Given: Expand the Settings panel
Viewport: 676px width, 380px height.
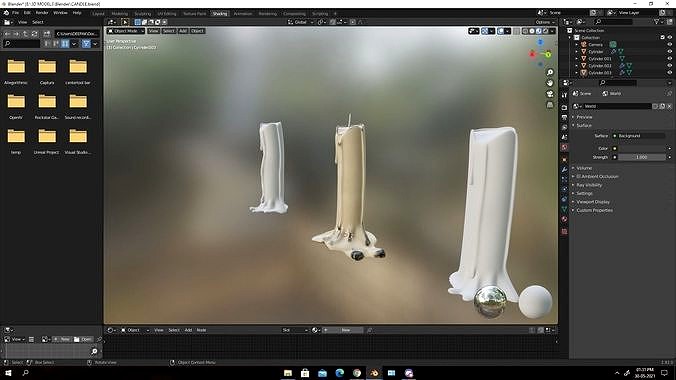Looking at the screenshot, I should click(585, 193).
